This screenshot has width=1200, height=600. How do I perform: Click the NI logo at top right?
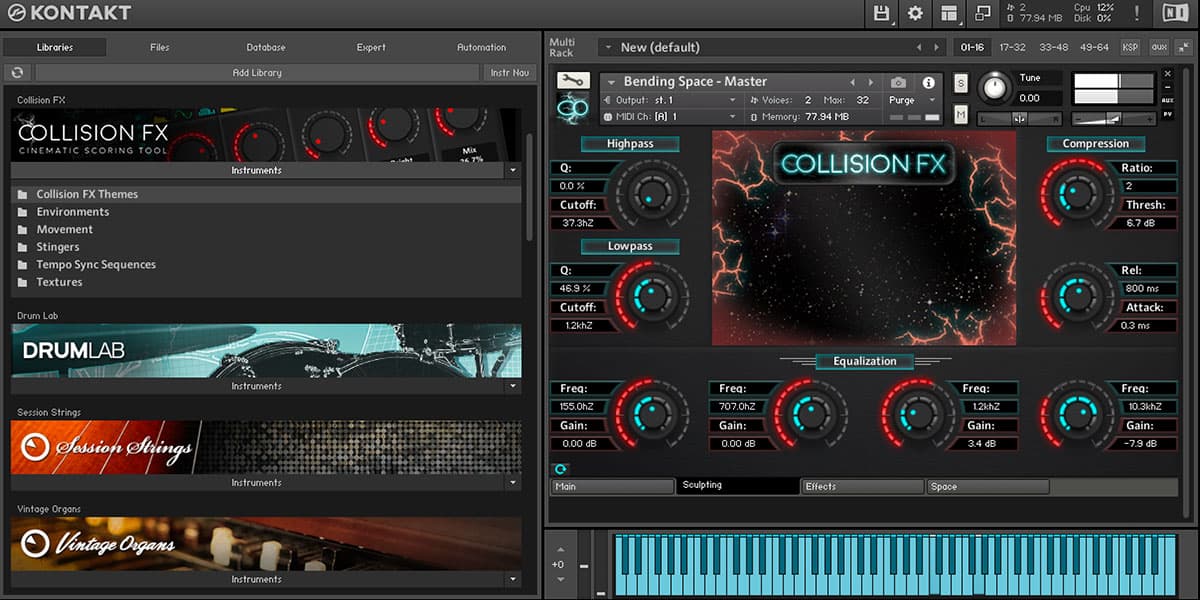point(1177,13)
